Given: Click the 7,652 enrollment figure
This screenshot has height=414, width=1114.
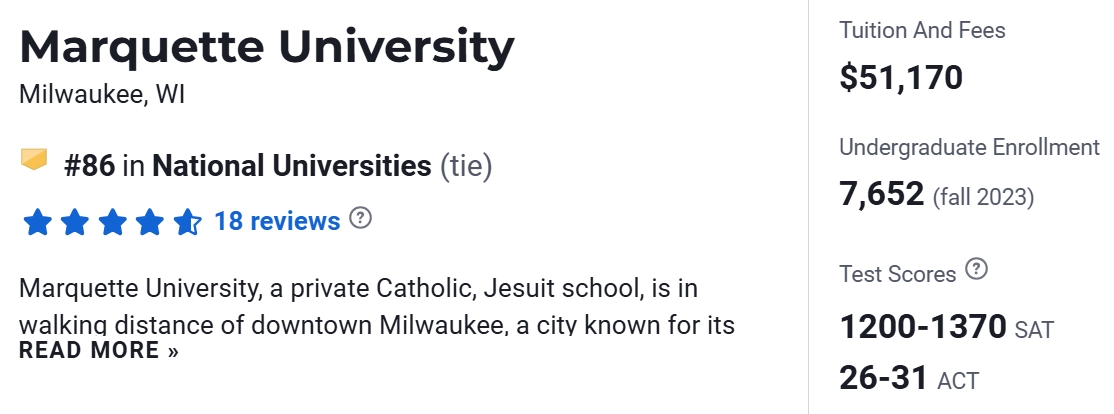Looking at the screenshot, I should 881,194.
